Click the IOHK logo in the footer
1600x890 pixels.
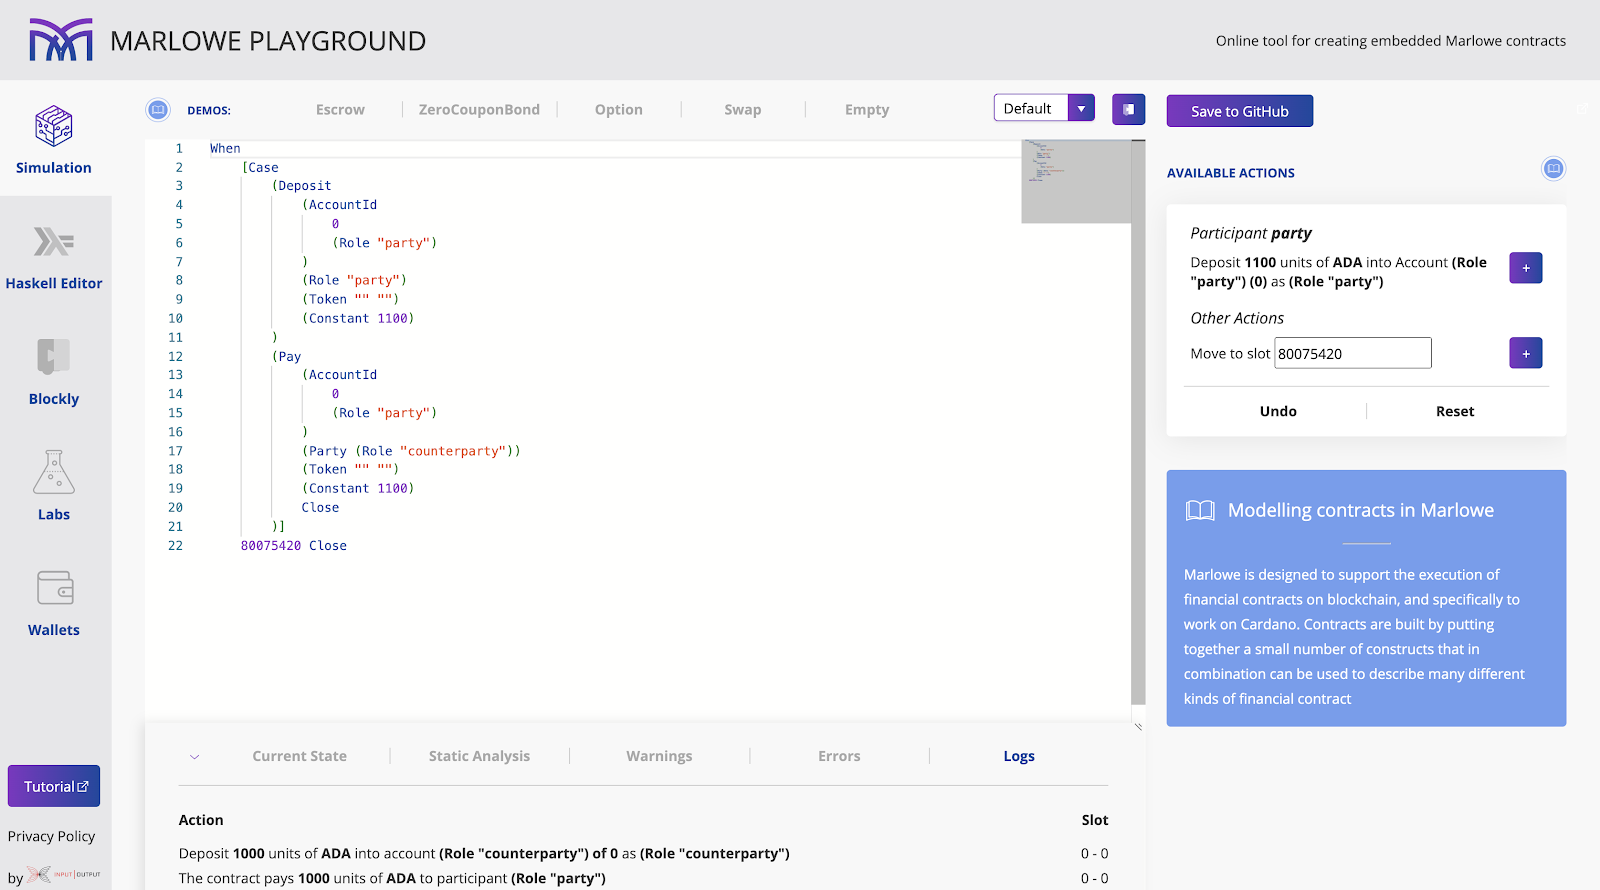[64, 875]
